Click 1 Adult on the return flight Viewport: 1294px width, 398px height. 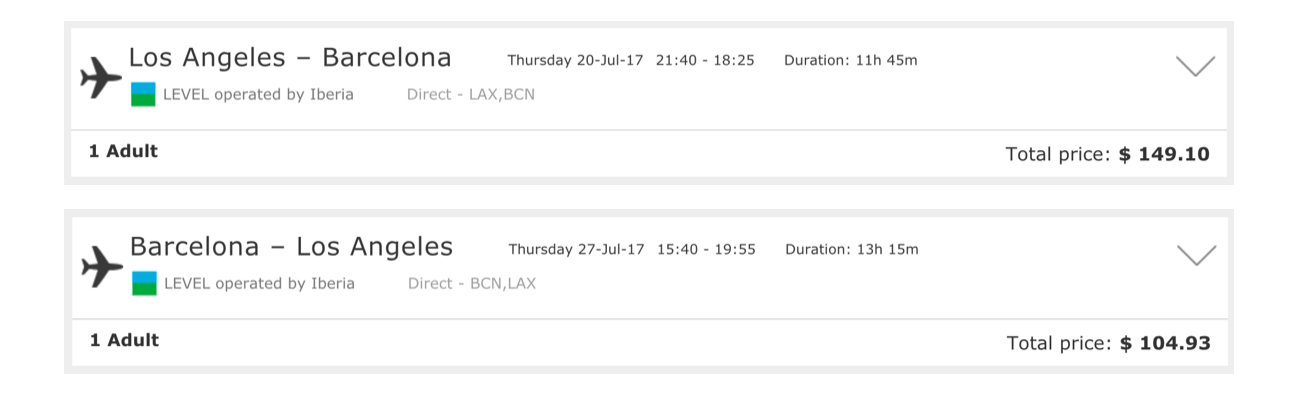click(x=124, y=340)
